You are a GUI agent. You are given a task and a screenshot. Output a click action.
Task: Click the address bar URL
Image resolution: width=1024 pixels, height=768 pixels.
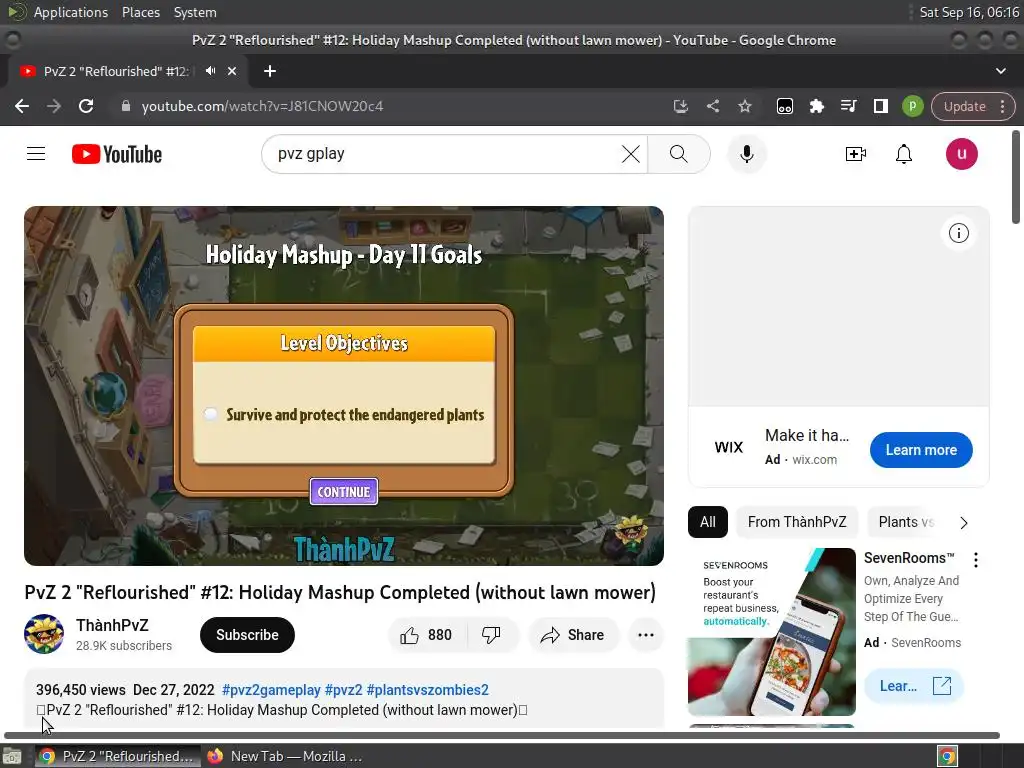262,106
